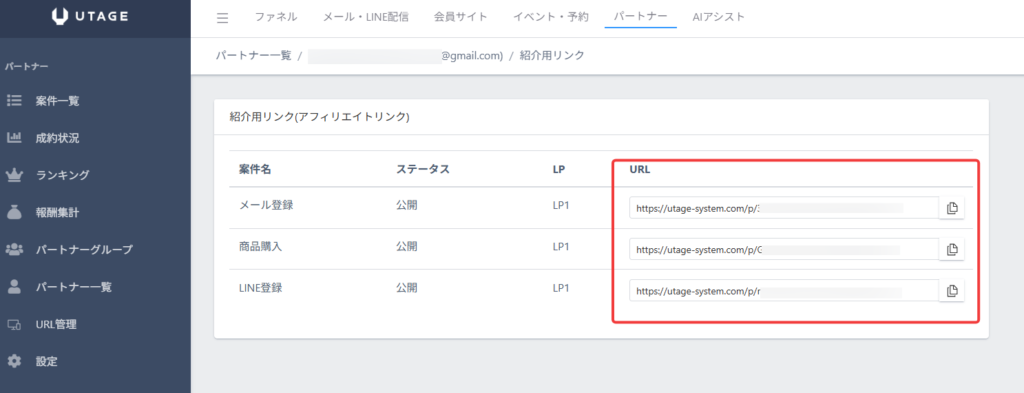Click the メール登録 URL input field

(784, 208)
